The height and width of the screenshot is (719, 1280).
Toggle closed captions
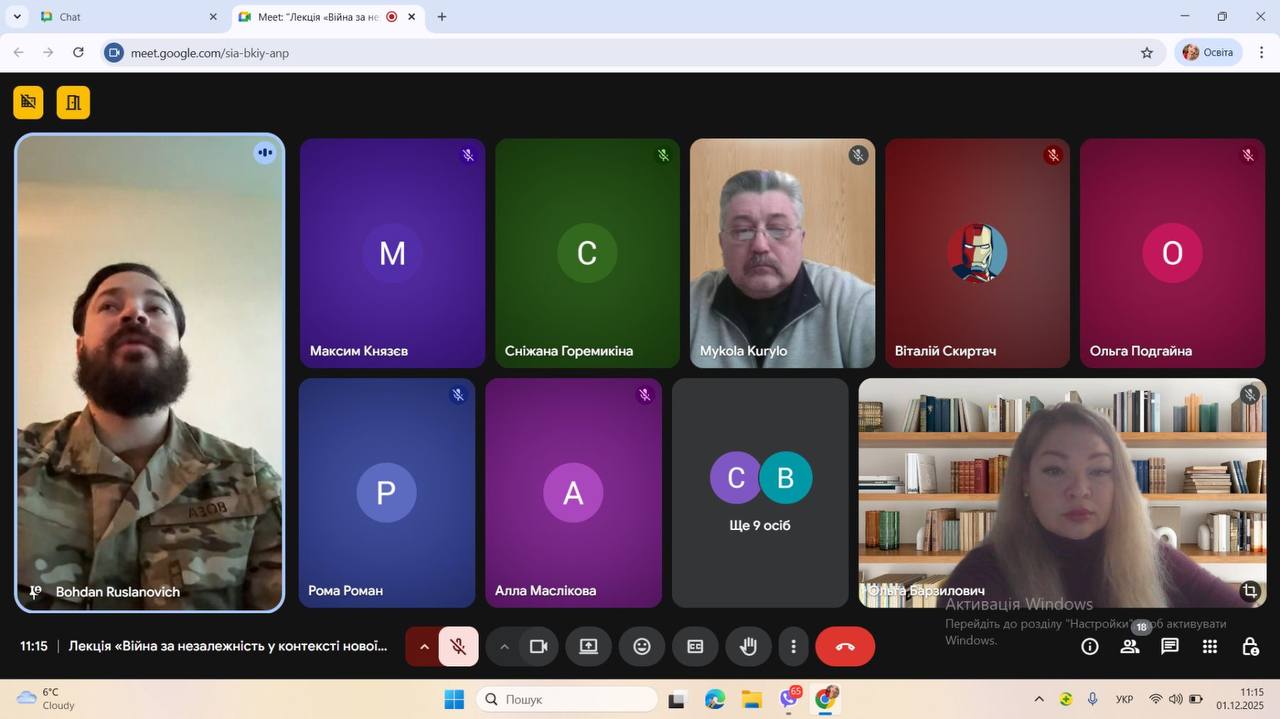point(695,647)
